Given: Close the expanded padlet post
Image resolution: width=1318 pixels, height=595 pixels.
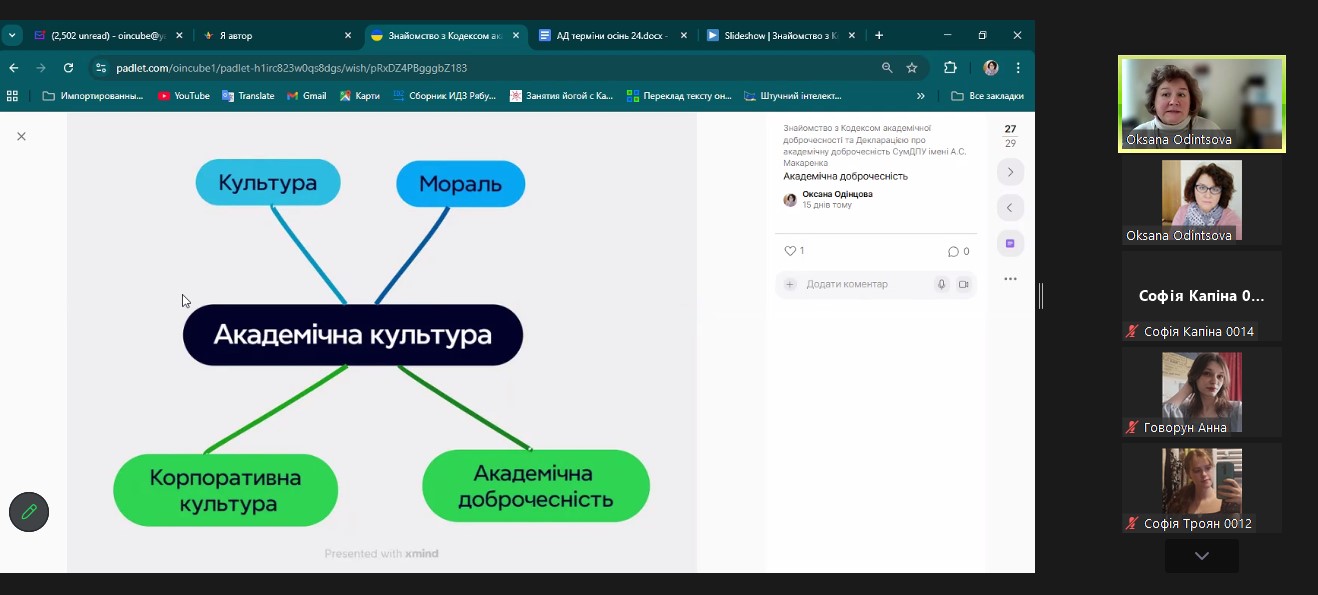Looking at the screenshot, I should pyautogui.click(x=21, y=136).
